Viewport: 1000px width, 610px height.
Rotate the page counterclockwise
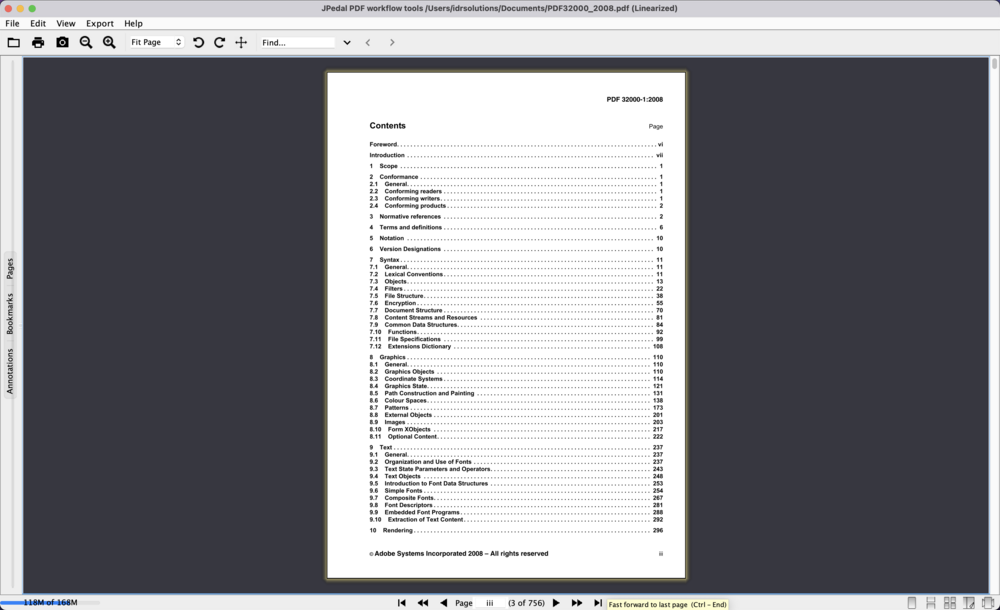[x=198, y=42]
